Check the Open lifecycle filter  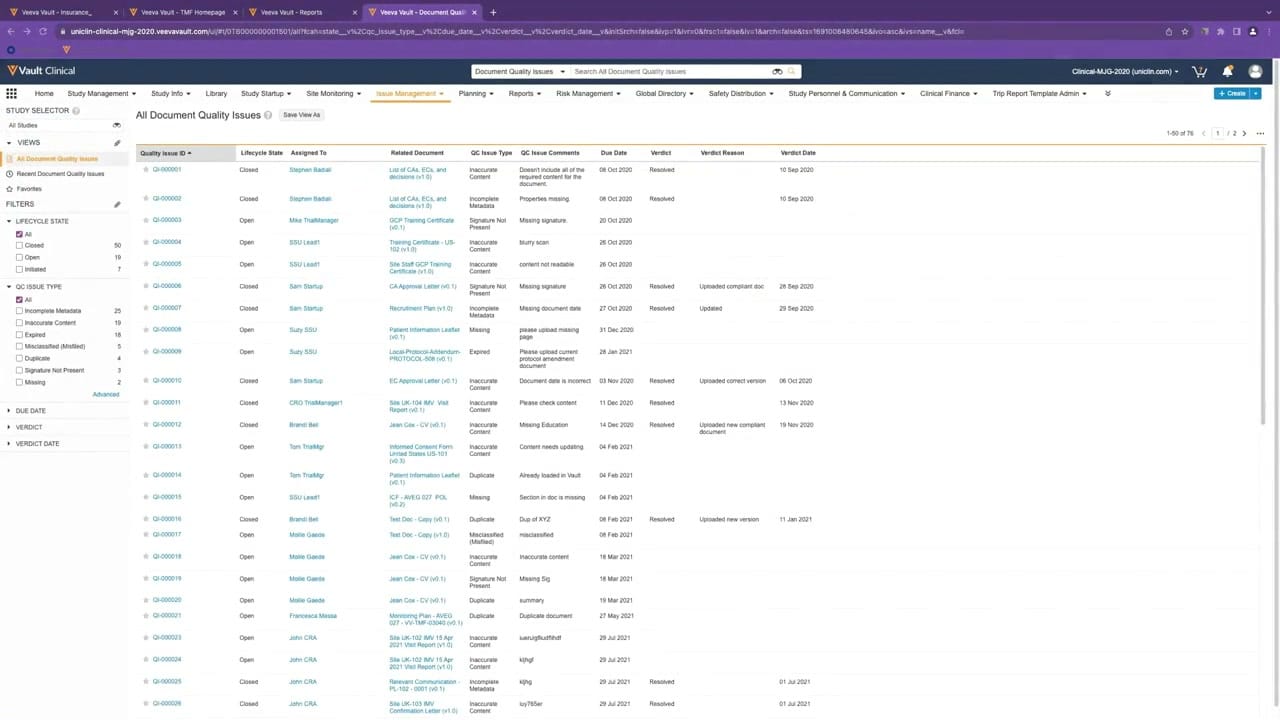(19, 257)
